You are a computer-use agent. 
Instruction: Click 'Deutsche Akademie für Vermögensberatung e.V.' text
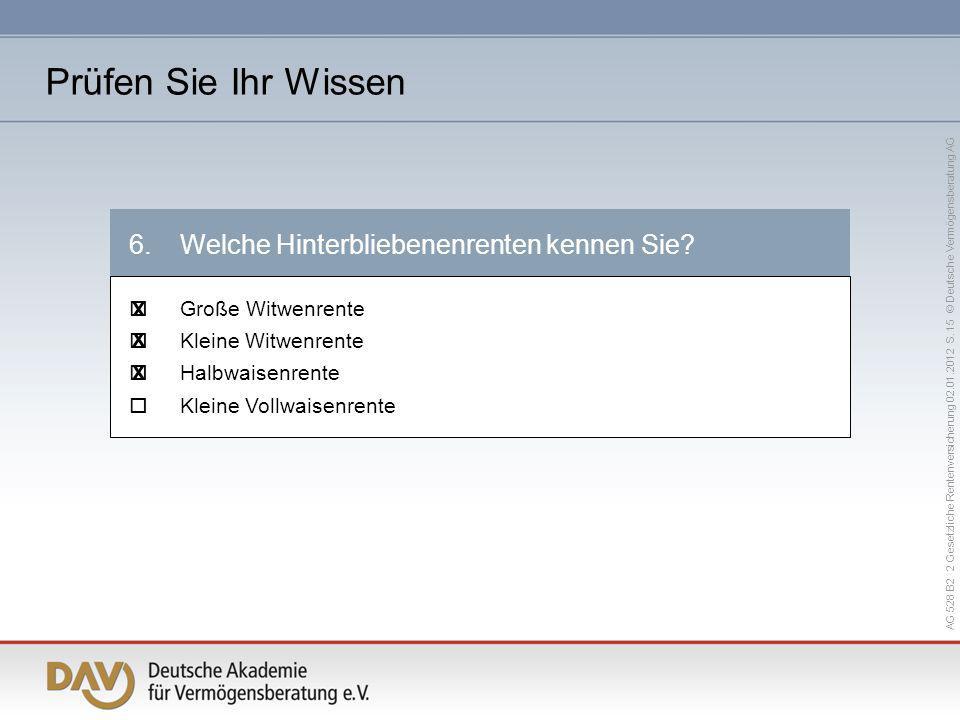click(258, 681)
